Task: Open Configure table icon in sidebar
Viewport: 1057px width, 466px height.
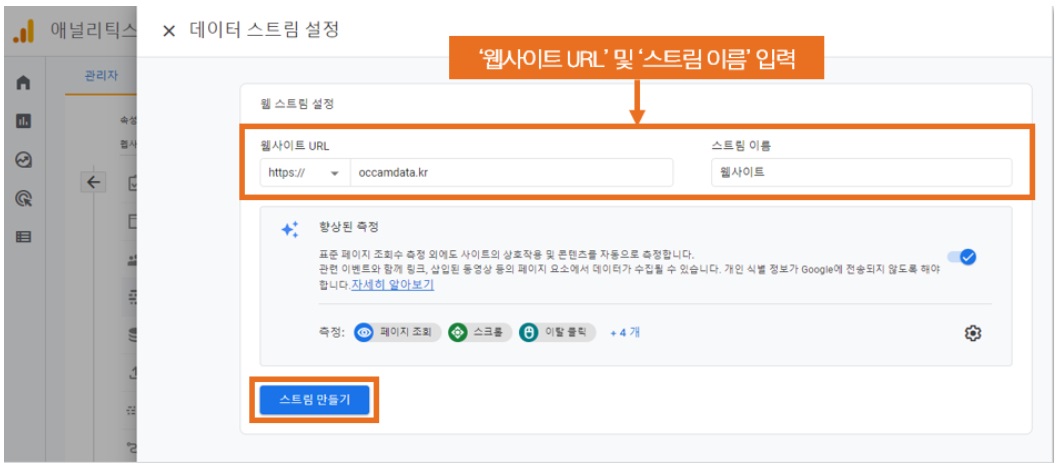Action: pyautogui.click(x=24, y=237)
